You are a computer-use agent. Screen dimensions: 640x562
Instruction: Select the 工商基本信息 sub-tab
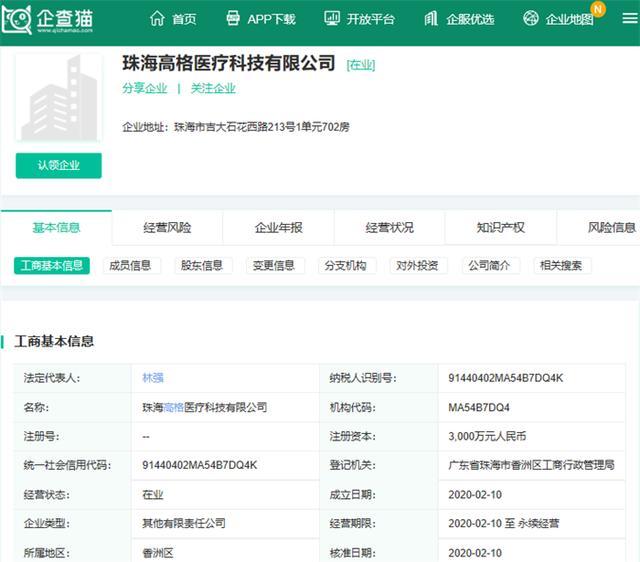[52, 266]
